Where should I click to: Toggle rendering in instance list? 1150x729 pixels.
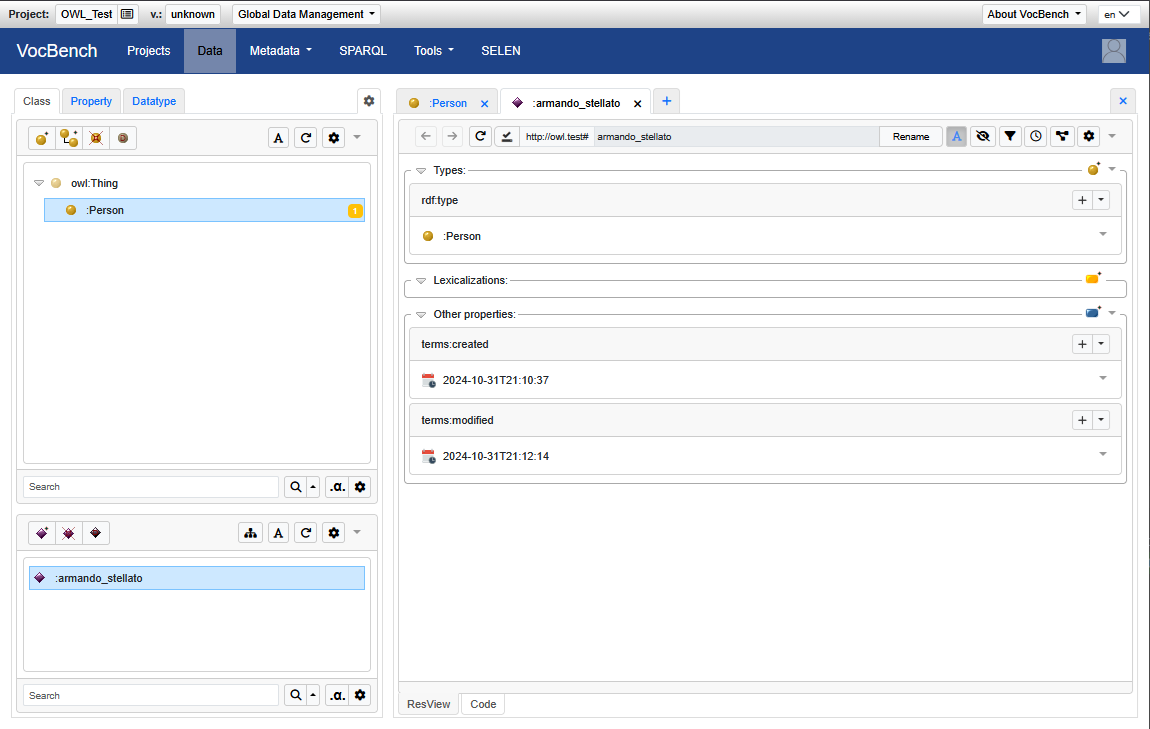pyautogui.click(x=279, y=533)
